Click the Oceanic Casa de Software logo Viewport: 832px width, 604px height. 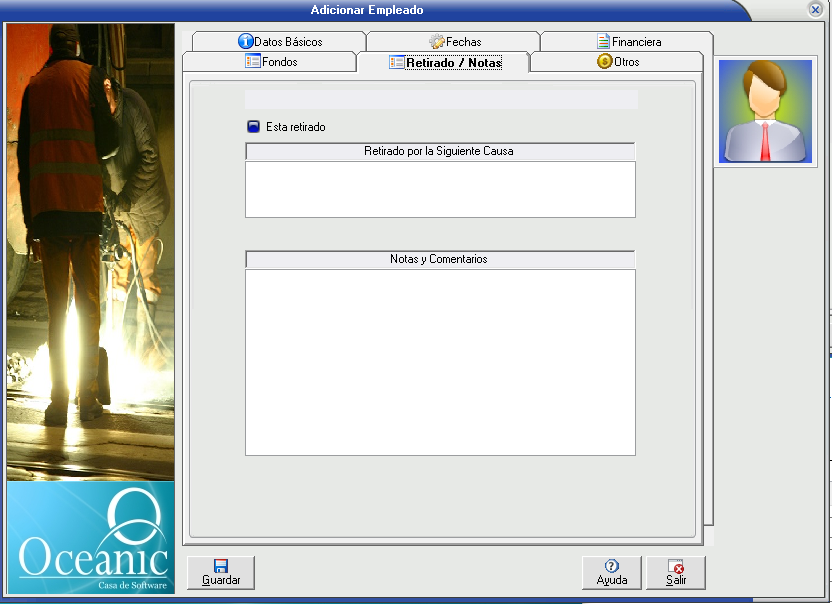[x=90, y=538]
